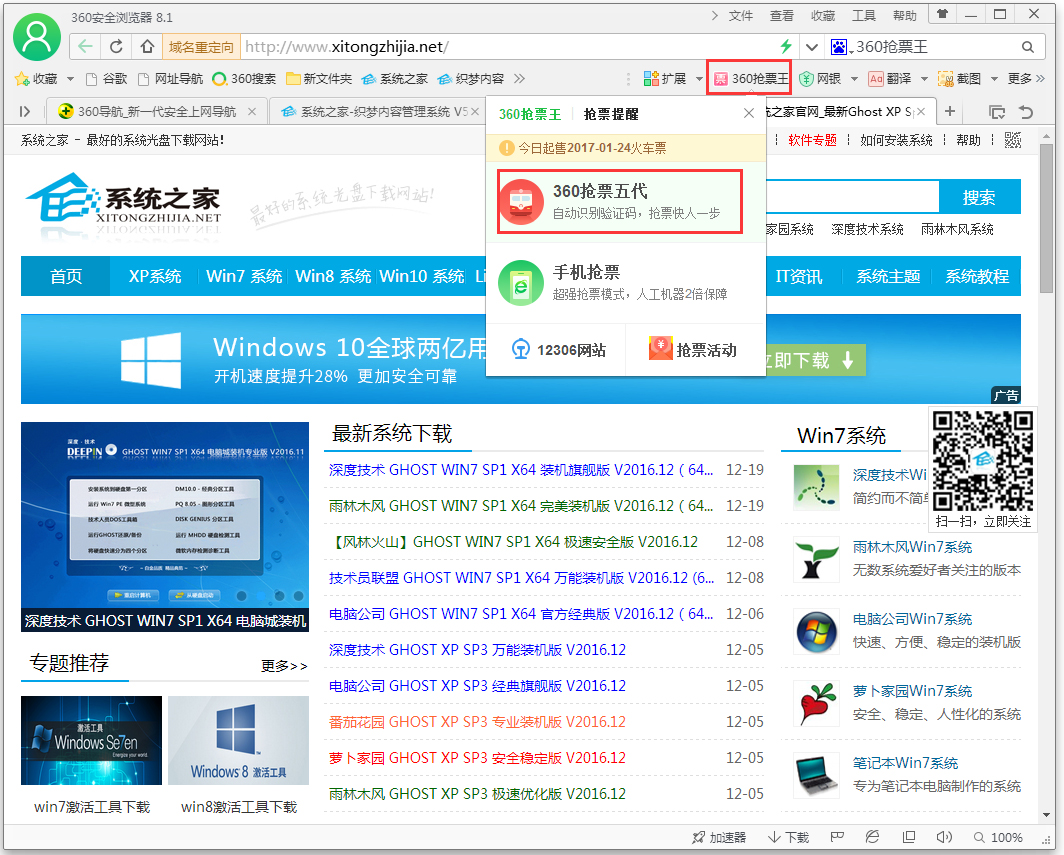Click the 360抢票王 toolbar extension
The width and height of the screenshot is (1064, 855).
click(750, 79)
